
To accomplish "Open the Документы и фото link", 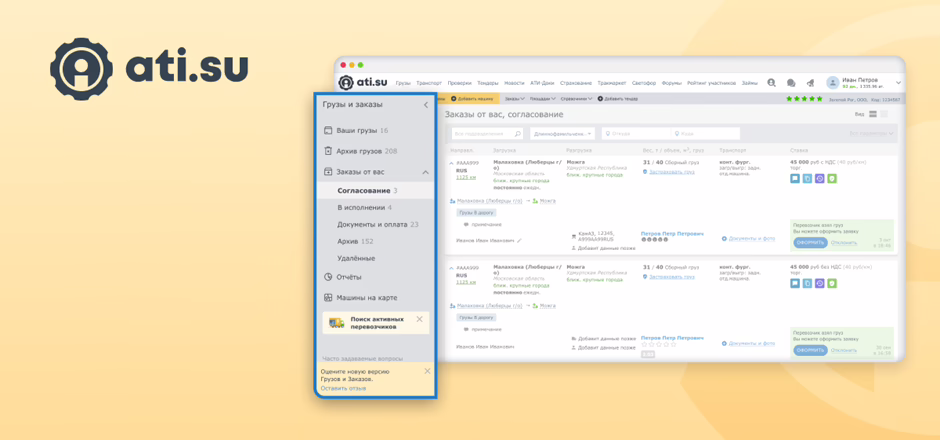I will pyautogui.click(x=750, y=239).
